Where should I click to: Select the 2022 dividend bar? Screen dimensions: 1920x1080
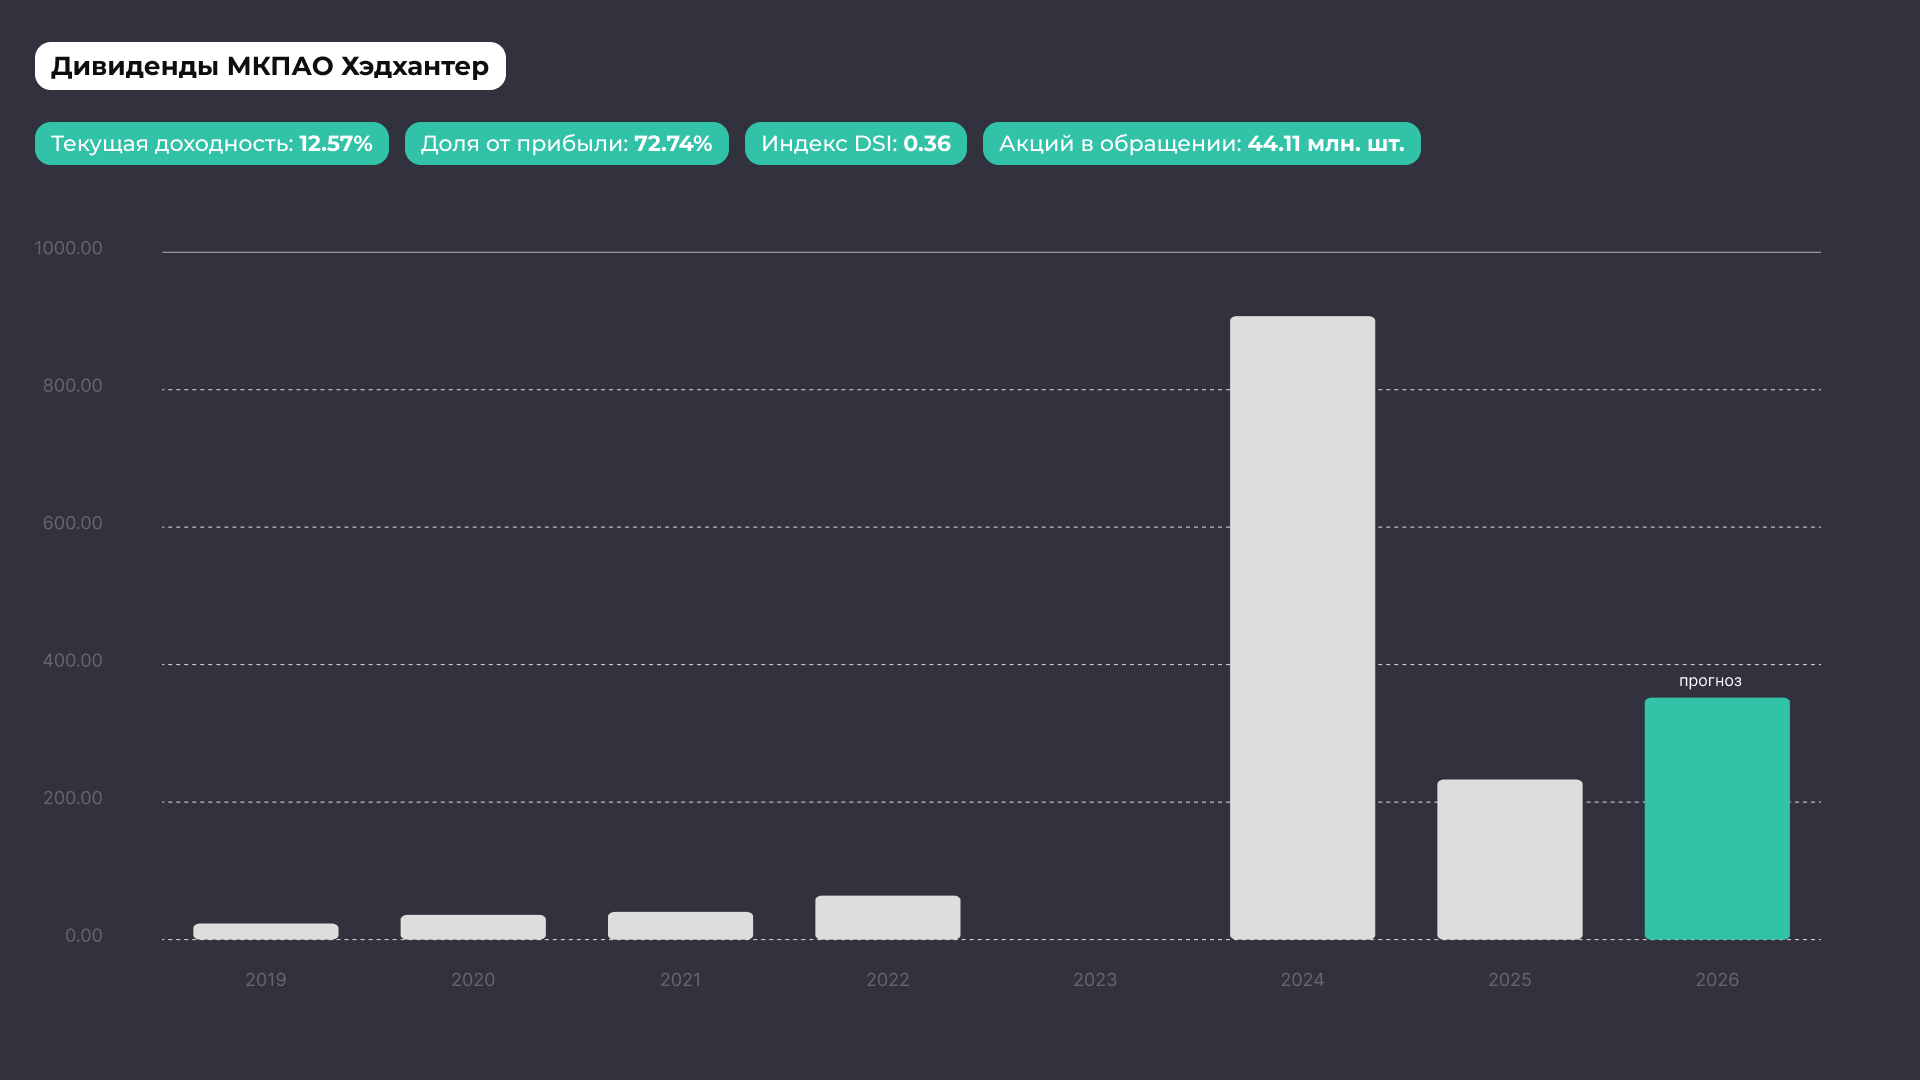887,917
